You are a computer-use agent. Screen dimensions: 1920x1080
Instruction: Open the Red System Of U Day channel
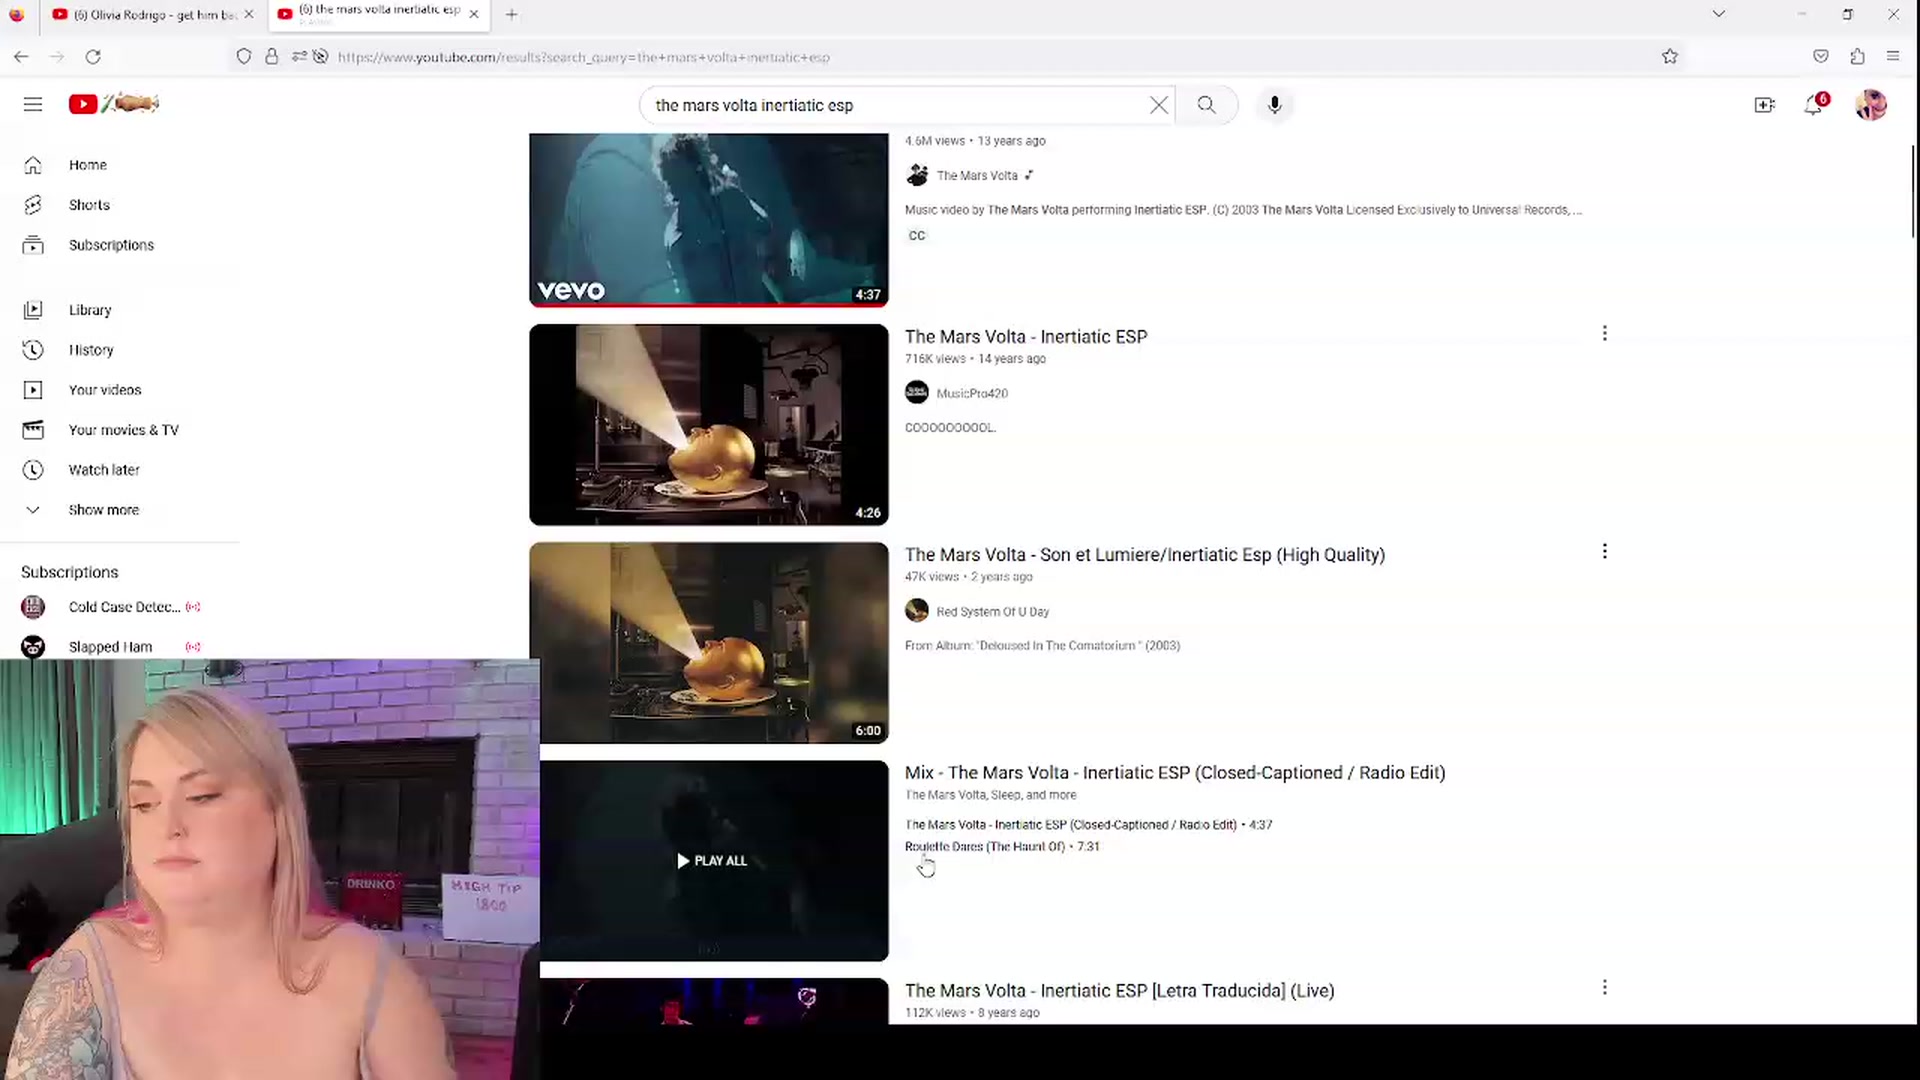click(992, 612)
